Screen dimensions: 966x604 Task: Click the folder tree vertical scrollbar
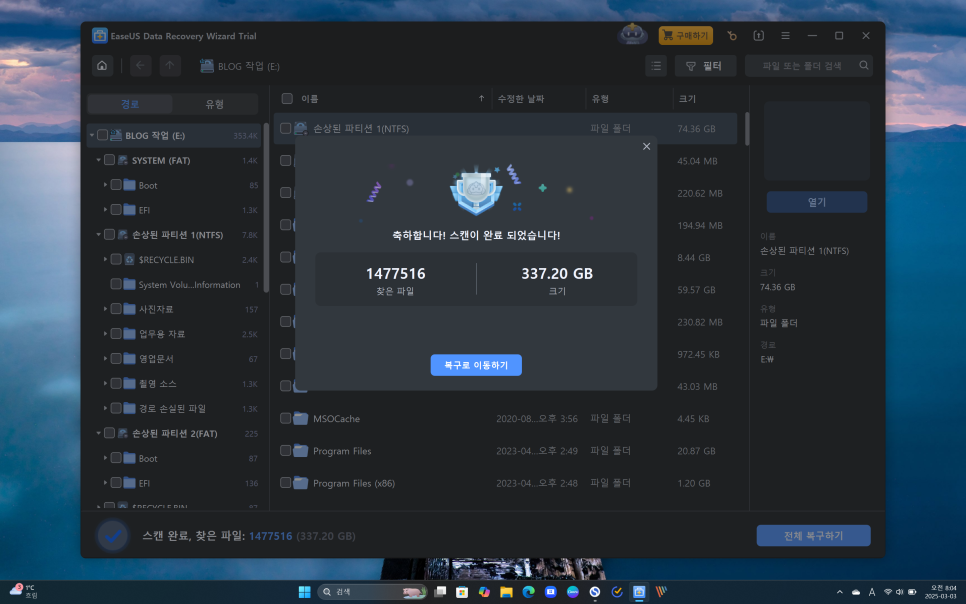click(x=266, y=206)
